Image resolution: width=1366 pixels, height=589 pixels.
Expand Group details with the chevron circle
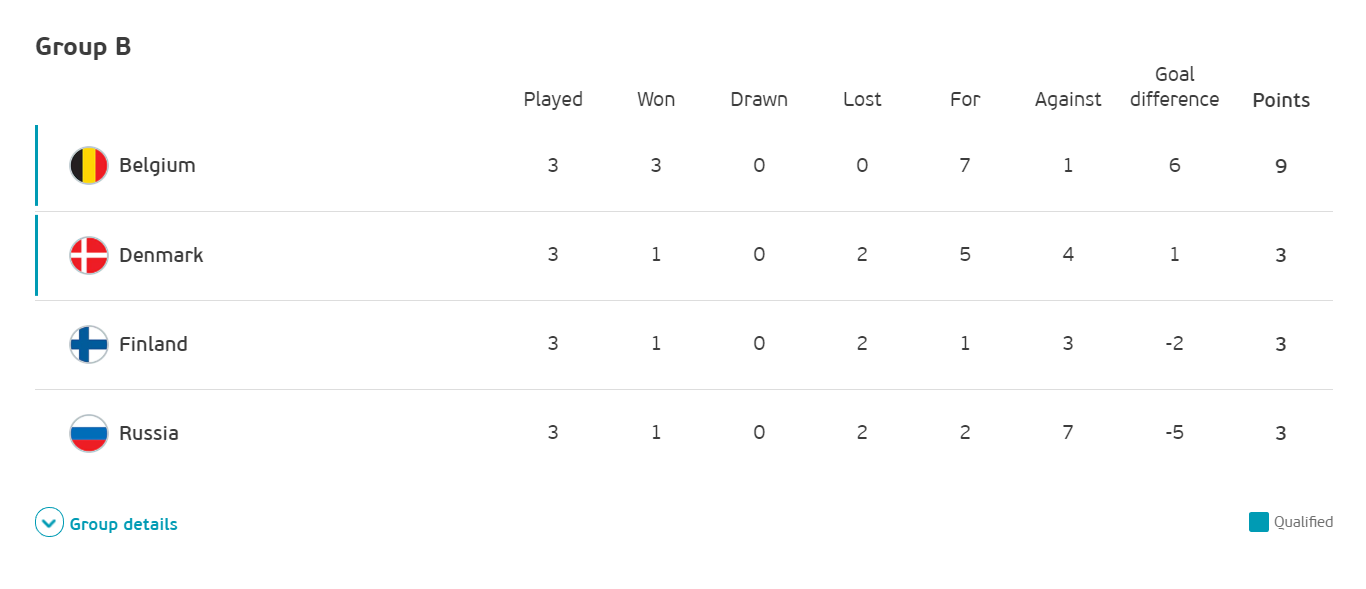pyautogui.click(x=49, y=523)
